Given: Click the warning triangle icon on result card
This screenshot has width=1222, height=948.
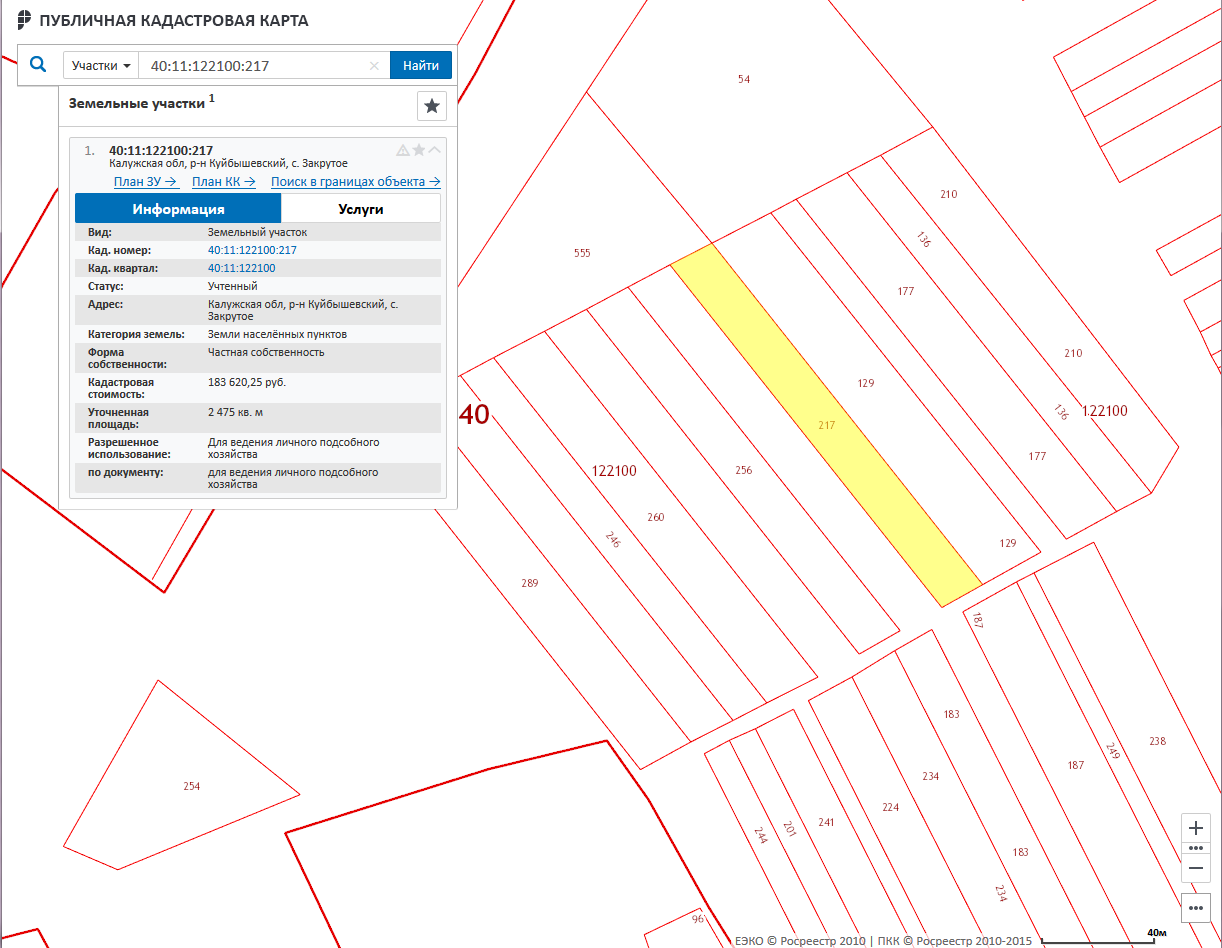Looking at the screenshot, I should (x=403, y=150).
